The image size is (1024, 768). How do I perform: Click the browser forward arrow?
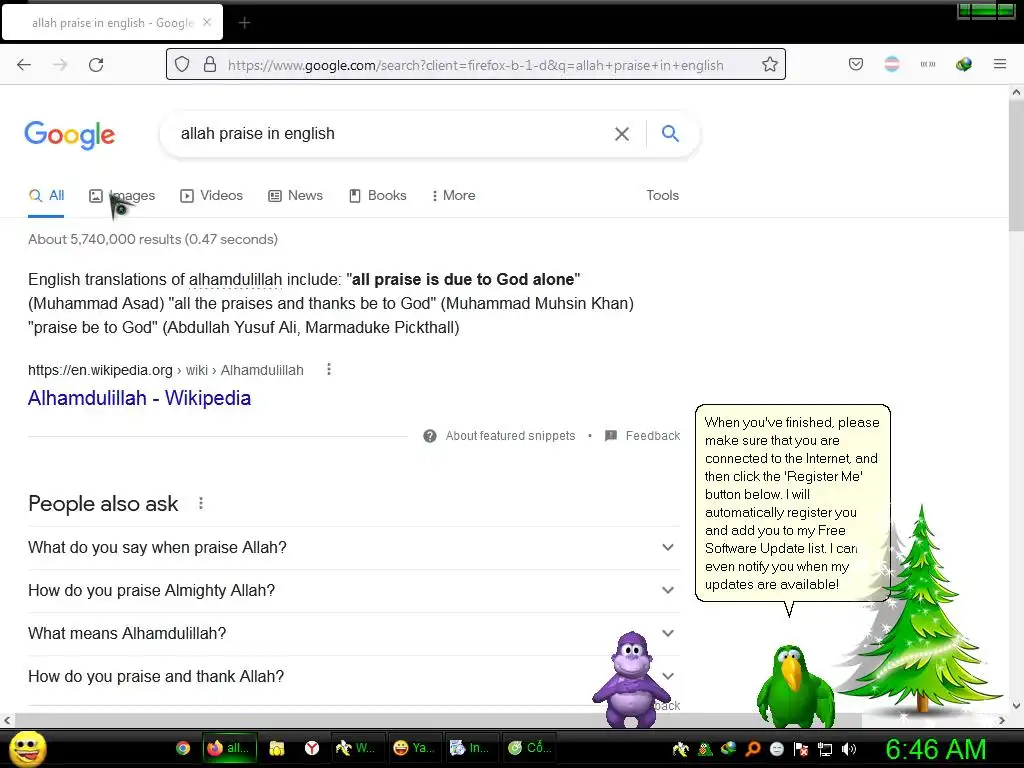tap(60, 65)
